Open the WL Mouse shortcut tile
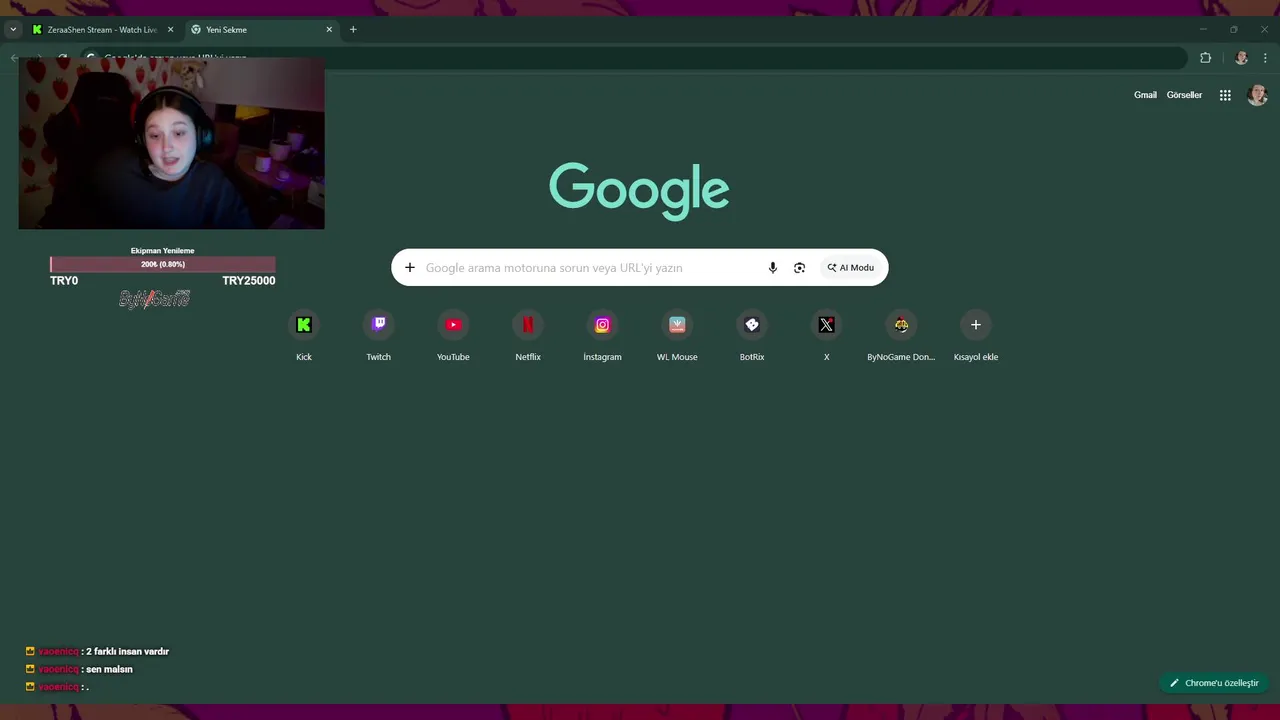 [677, 336]
